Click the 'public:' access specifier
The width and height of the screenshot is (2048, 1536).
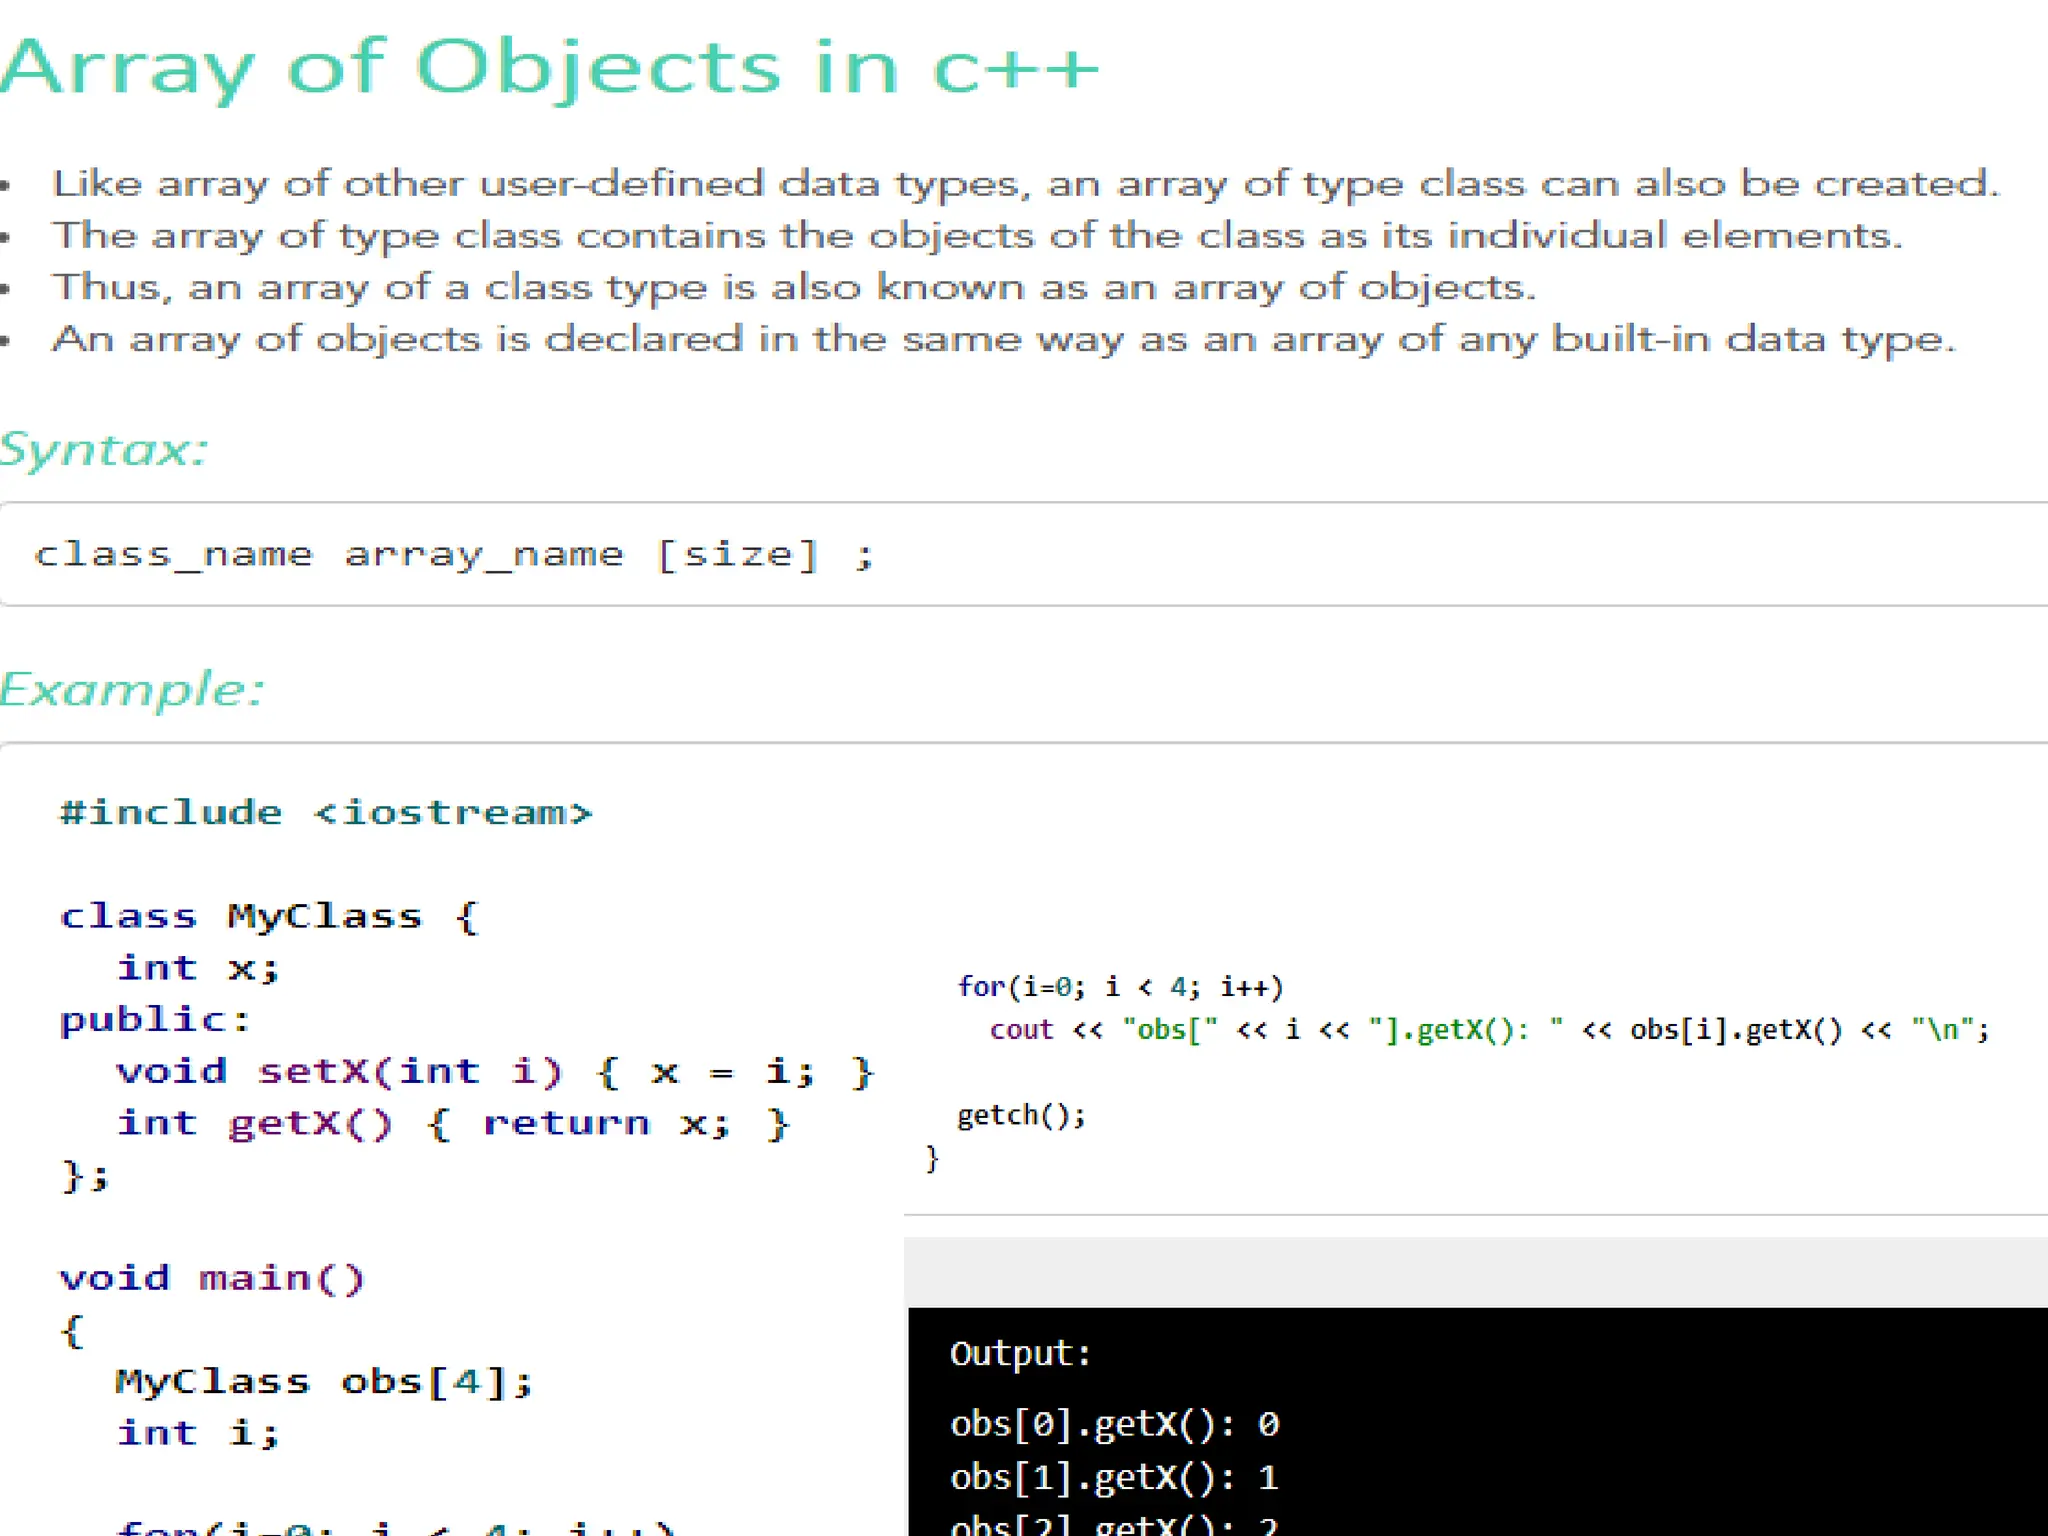pyautogui.click(x=155, y=1020)
